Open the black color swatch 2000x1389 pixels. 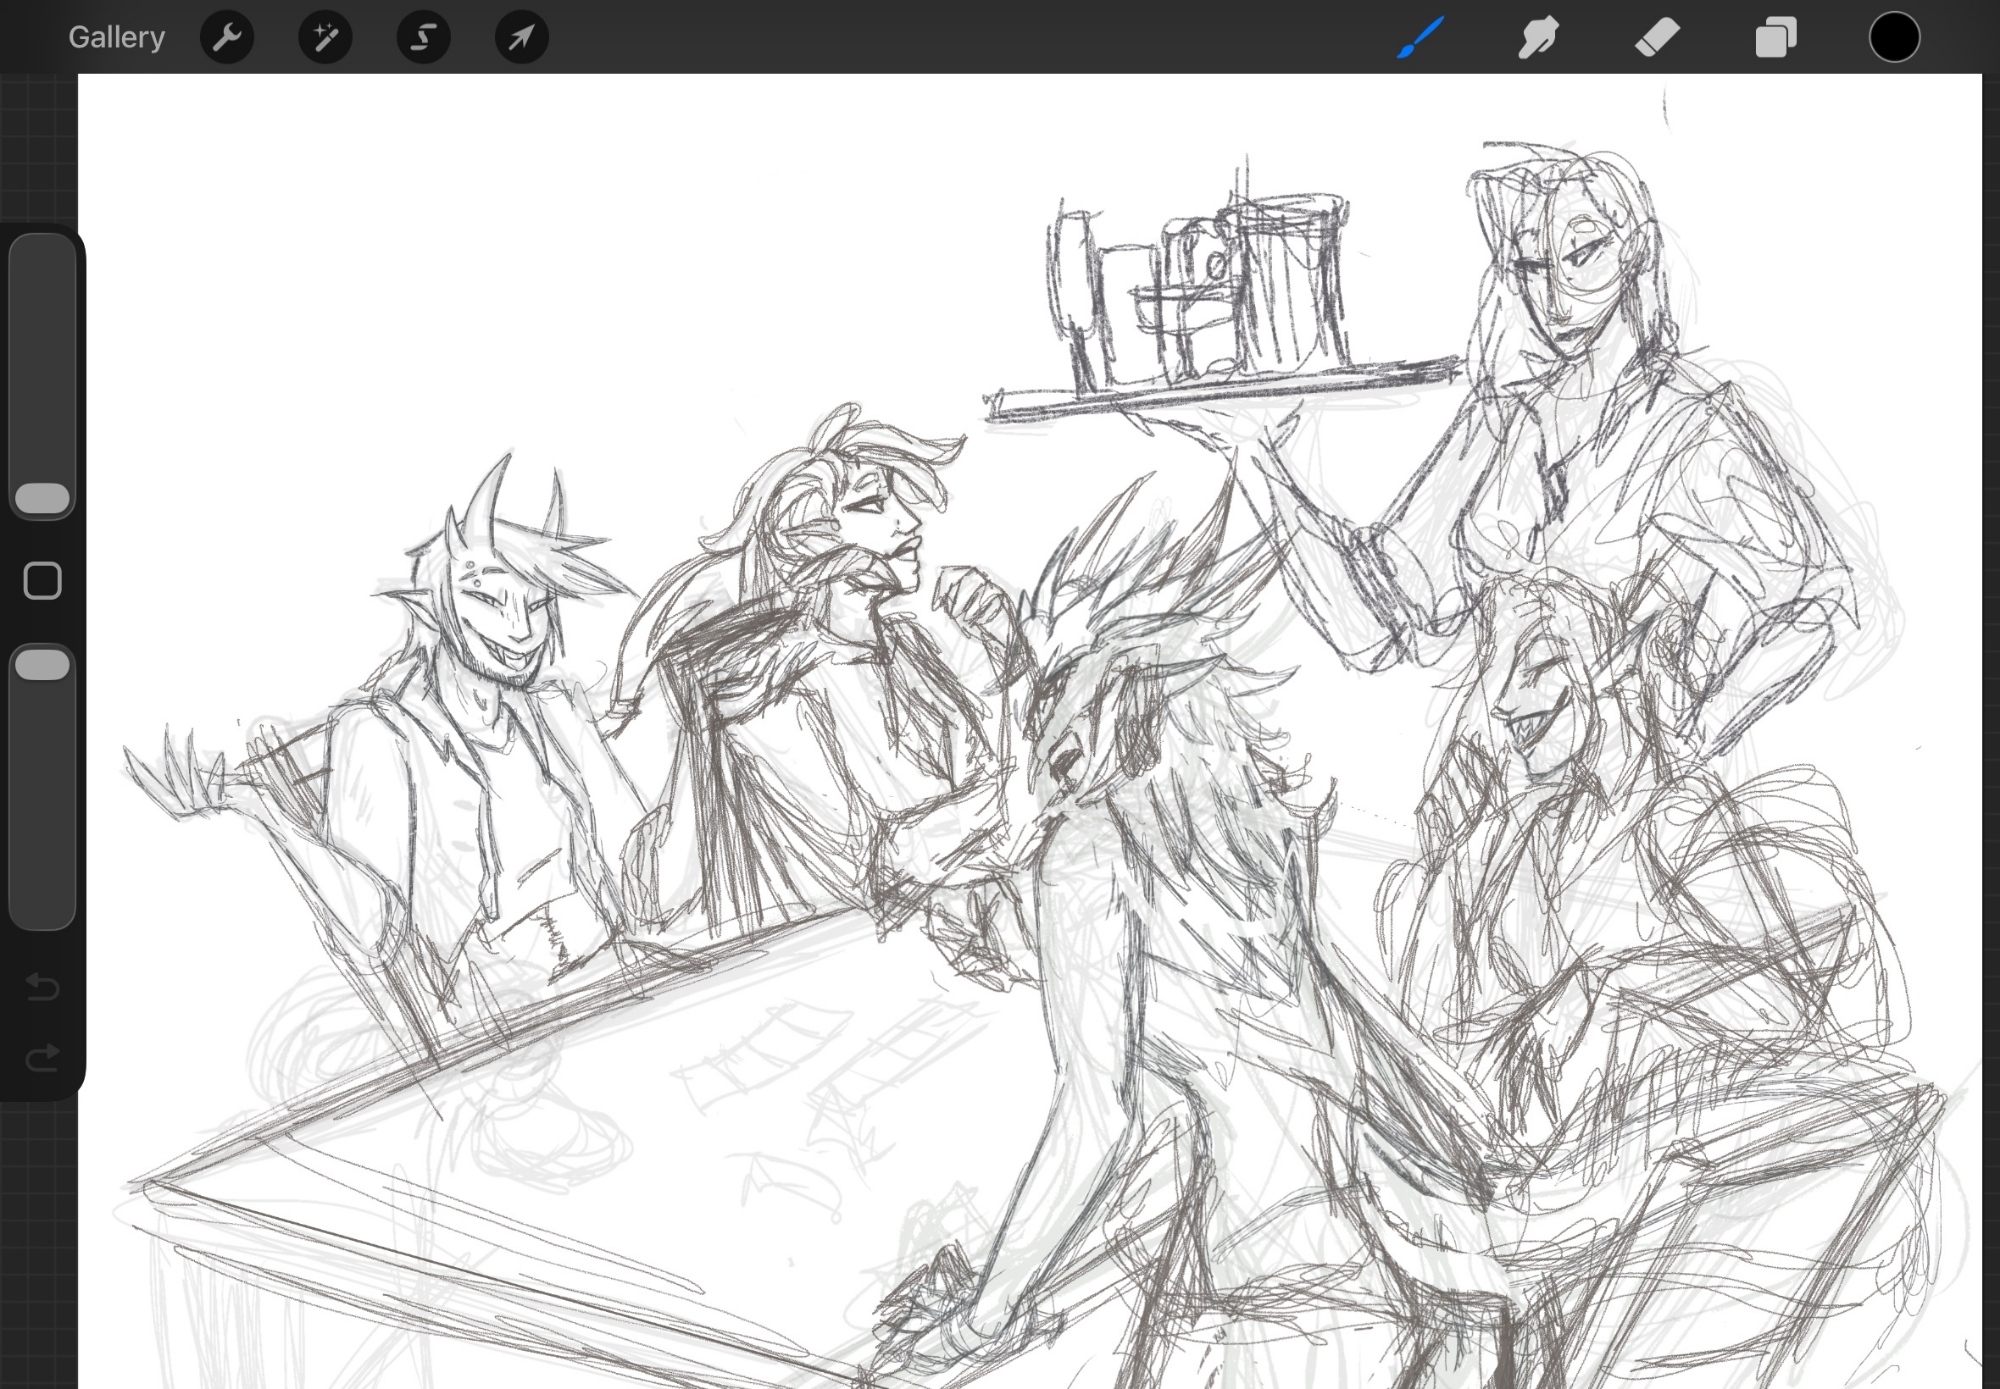click(x=1894, y=38)
